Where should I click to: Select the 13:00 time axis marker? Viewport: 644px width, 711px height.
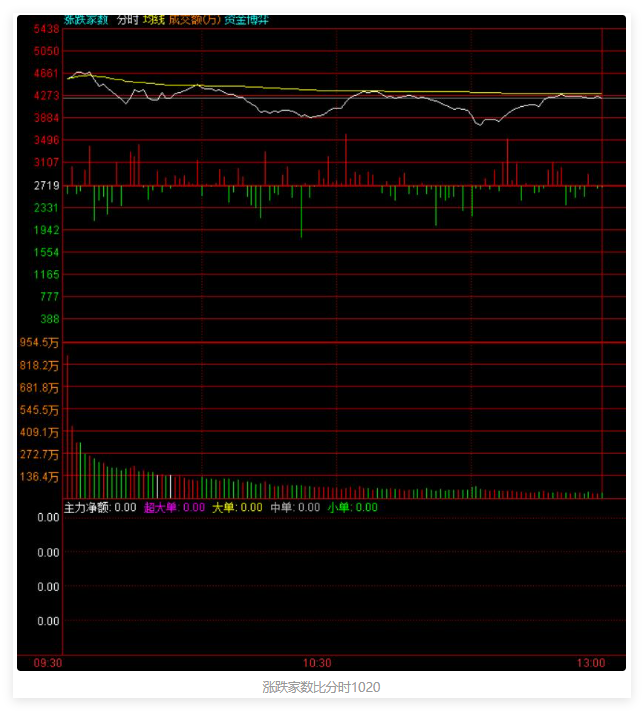591,663
